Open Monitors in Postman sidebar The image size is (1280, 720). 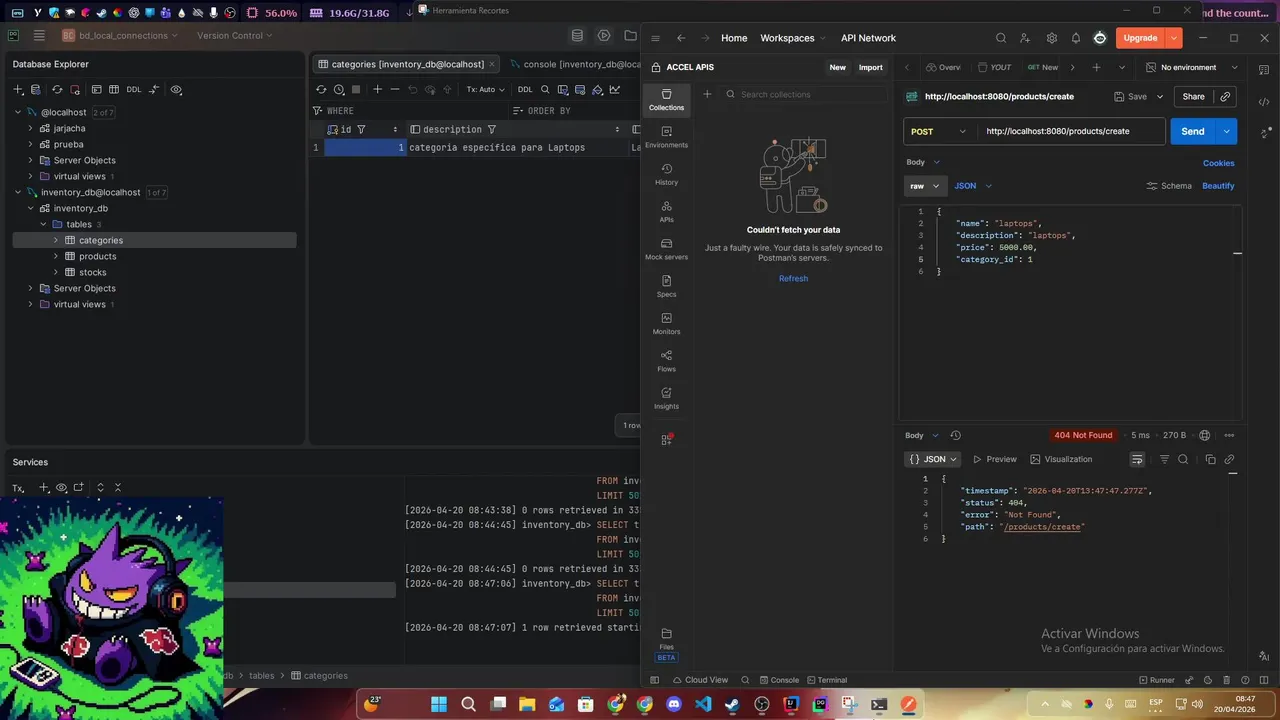(x=666, y=323)
